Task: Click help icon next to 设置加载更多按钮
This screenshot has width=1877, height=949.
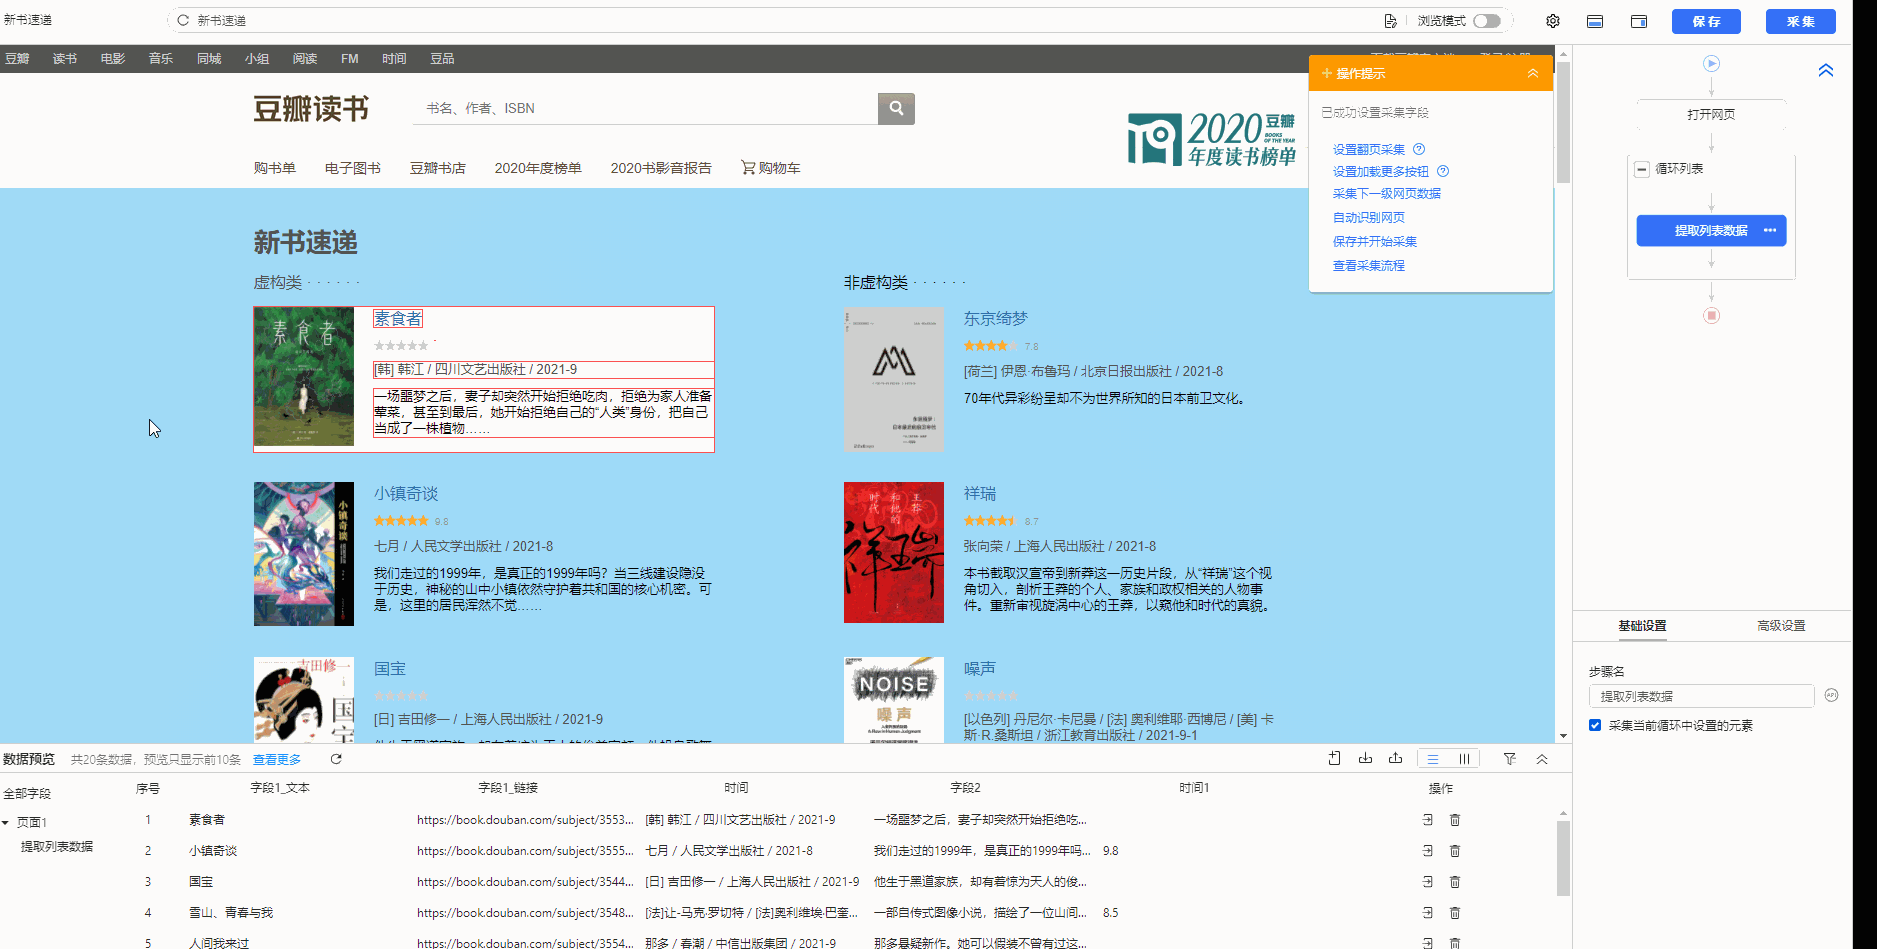Action: coord(1442,171)
